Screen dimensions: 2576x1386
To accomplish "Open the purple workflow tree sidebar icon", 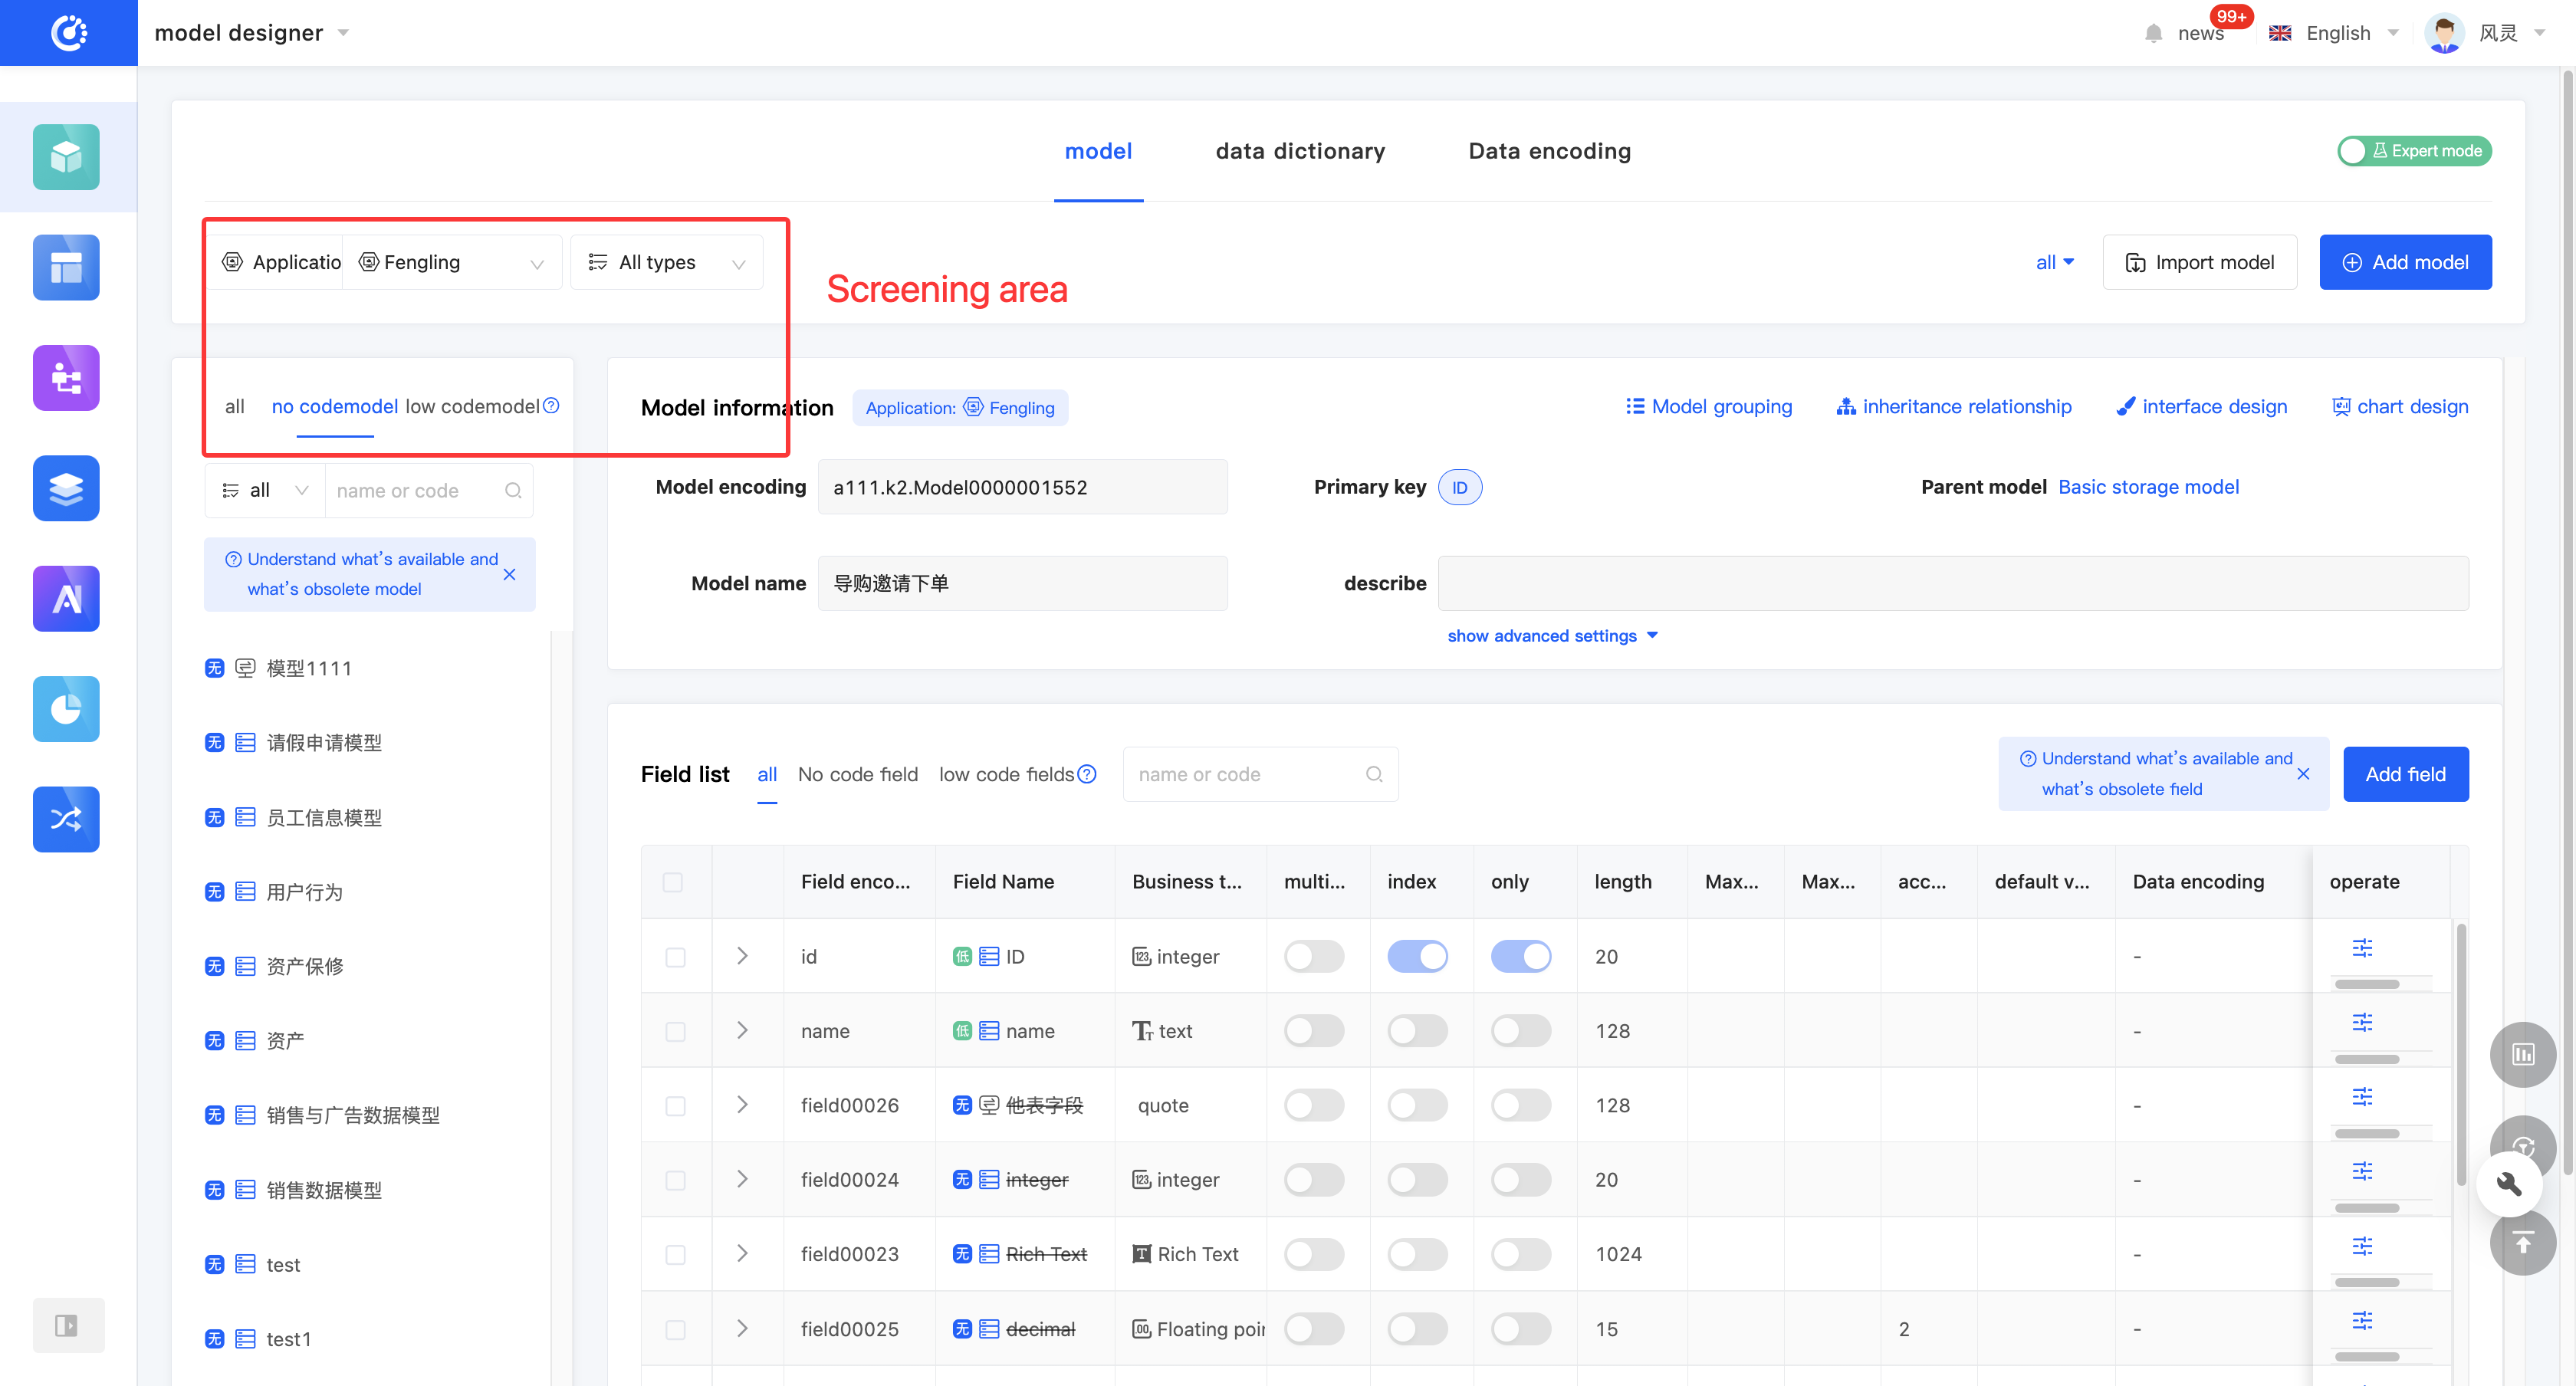I will pyautogui.click(x=66, y=378).
